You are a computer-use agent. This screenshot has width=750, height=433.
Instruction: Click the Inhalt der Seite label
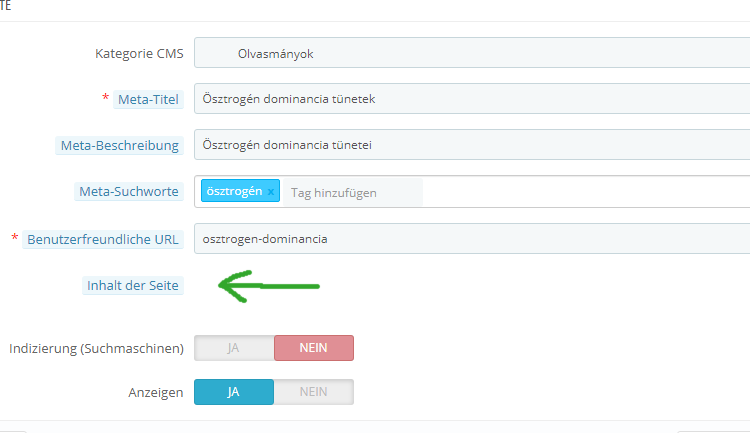(x=133, y=286)
